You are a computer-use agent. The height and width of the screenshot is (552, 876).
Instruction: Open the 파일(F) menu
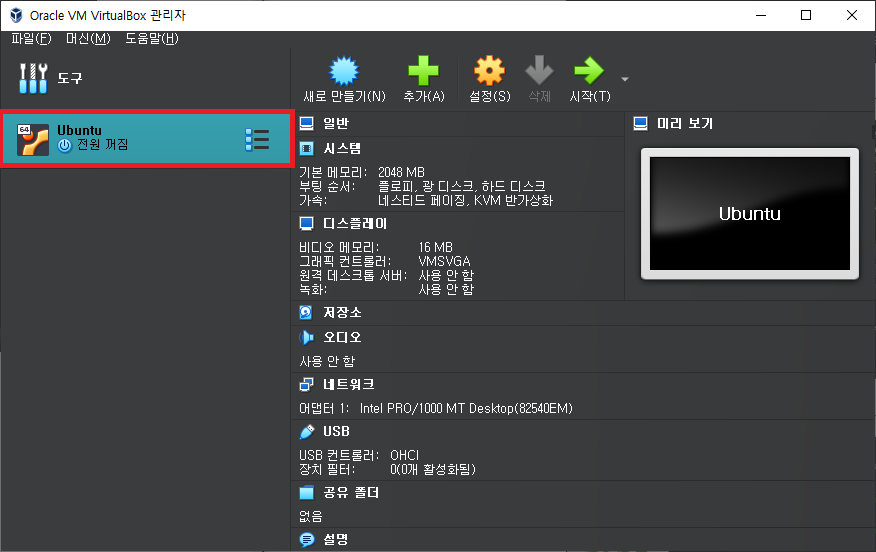pos(31,39)
